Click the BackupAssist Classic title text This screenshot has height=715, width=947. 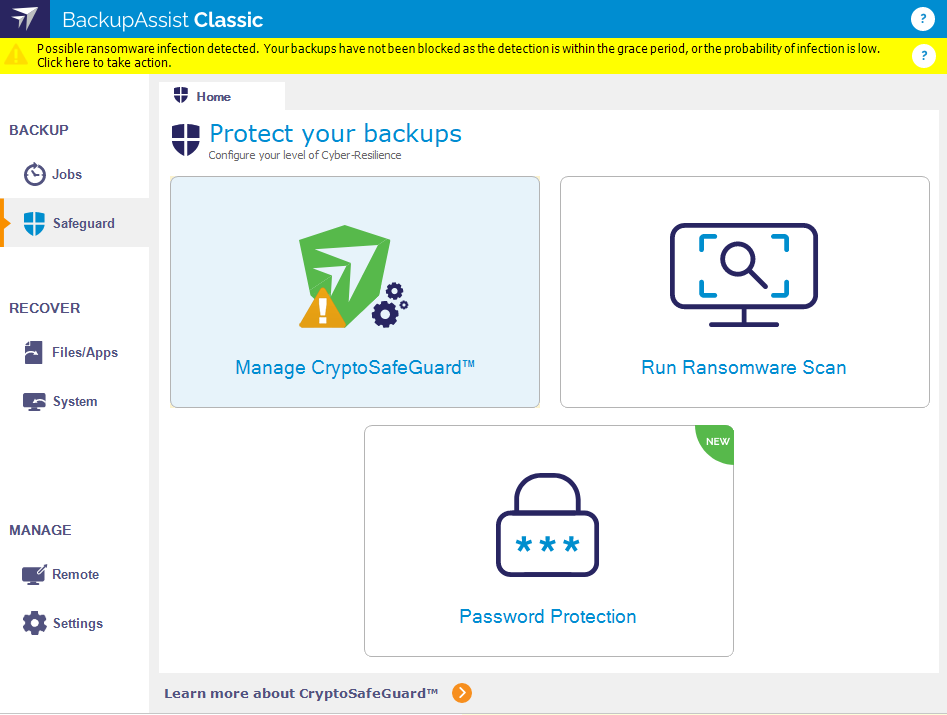click(162, 20)
